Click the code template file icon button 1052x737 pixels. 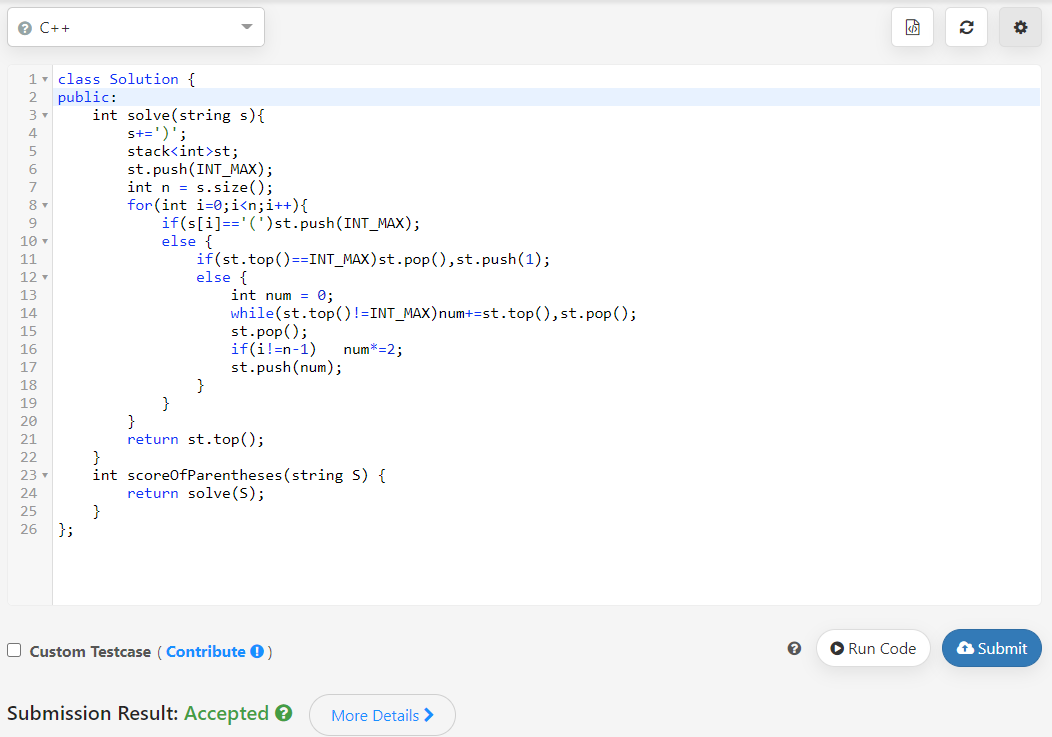(x=912, y=28)
